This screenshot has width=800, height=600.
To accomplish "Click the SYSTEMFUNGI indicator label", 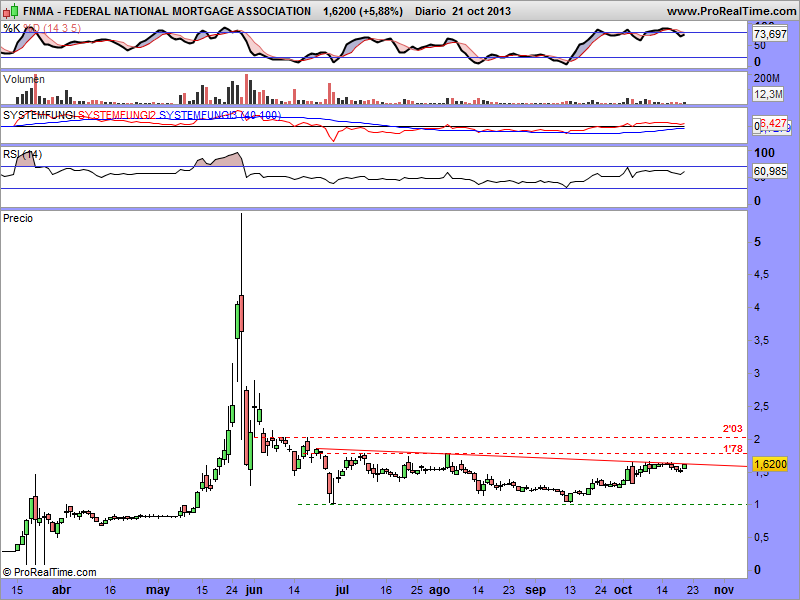I will pyautogui.click(x=39, y=115).
